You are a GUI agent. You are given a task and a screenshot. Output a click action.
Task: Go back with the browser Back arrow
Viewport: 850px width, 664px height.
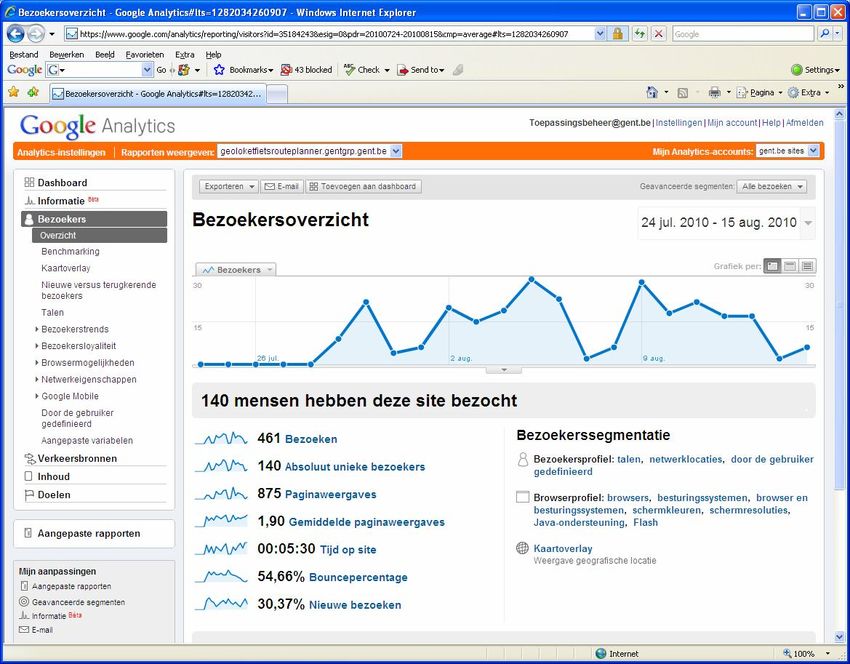(x=15, y=34)
